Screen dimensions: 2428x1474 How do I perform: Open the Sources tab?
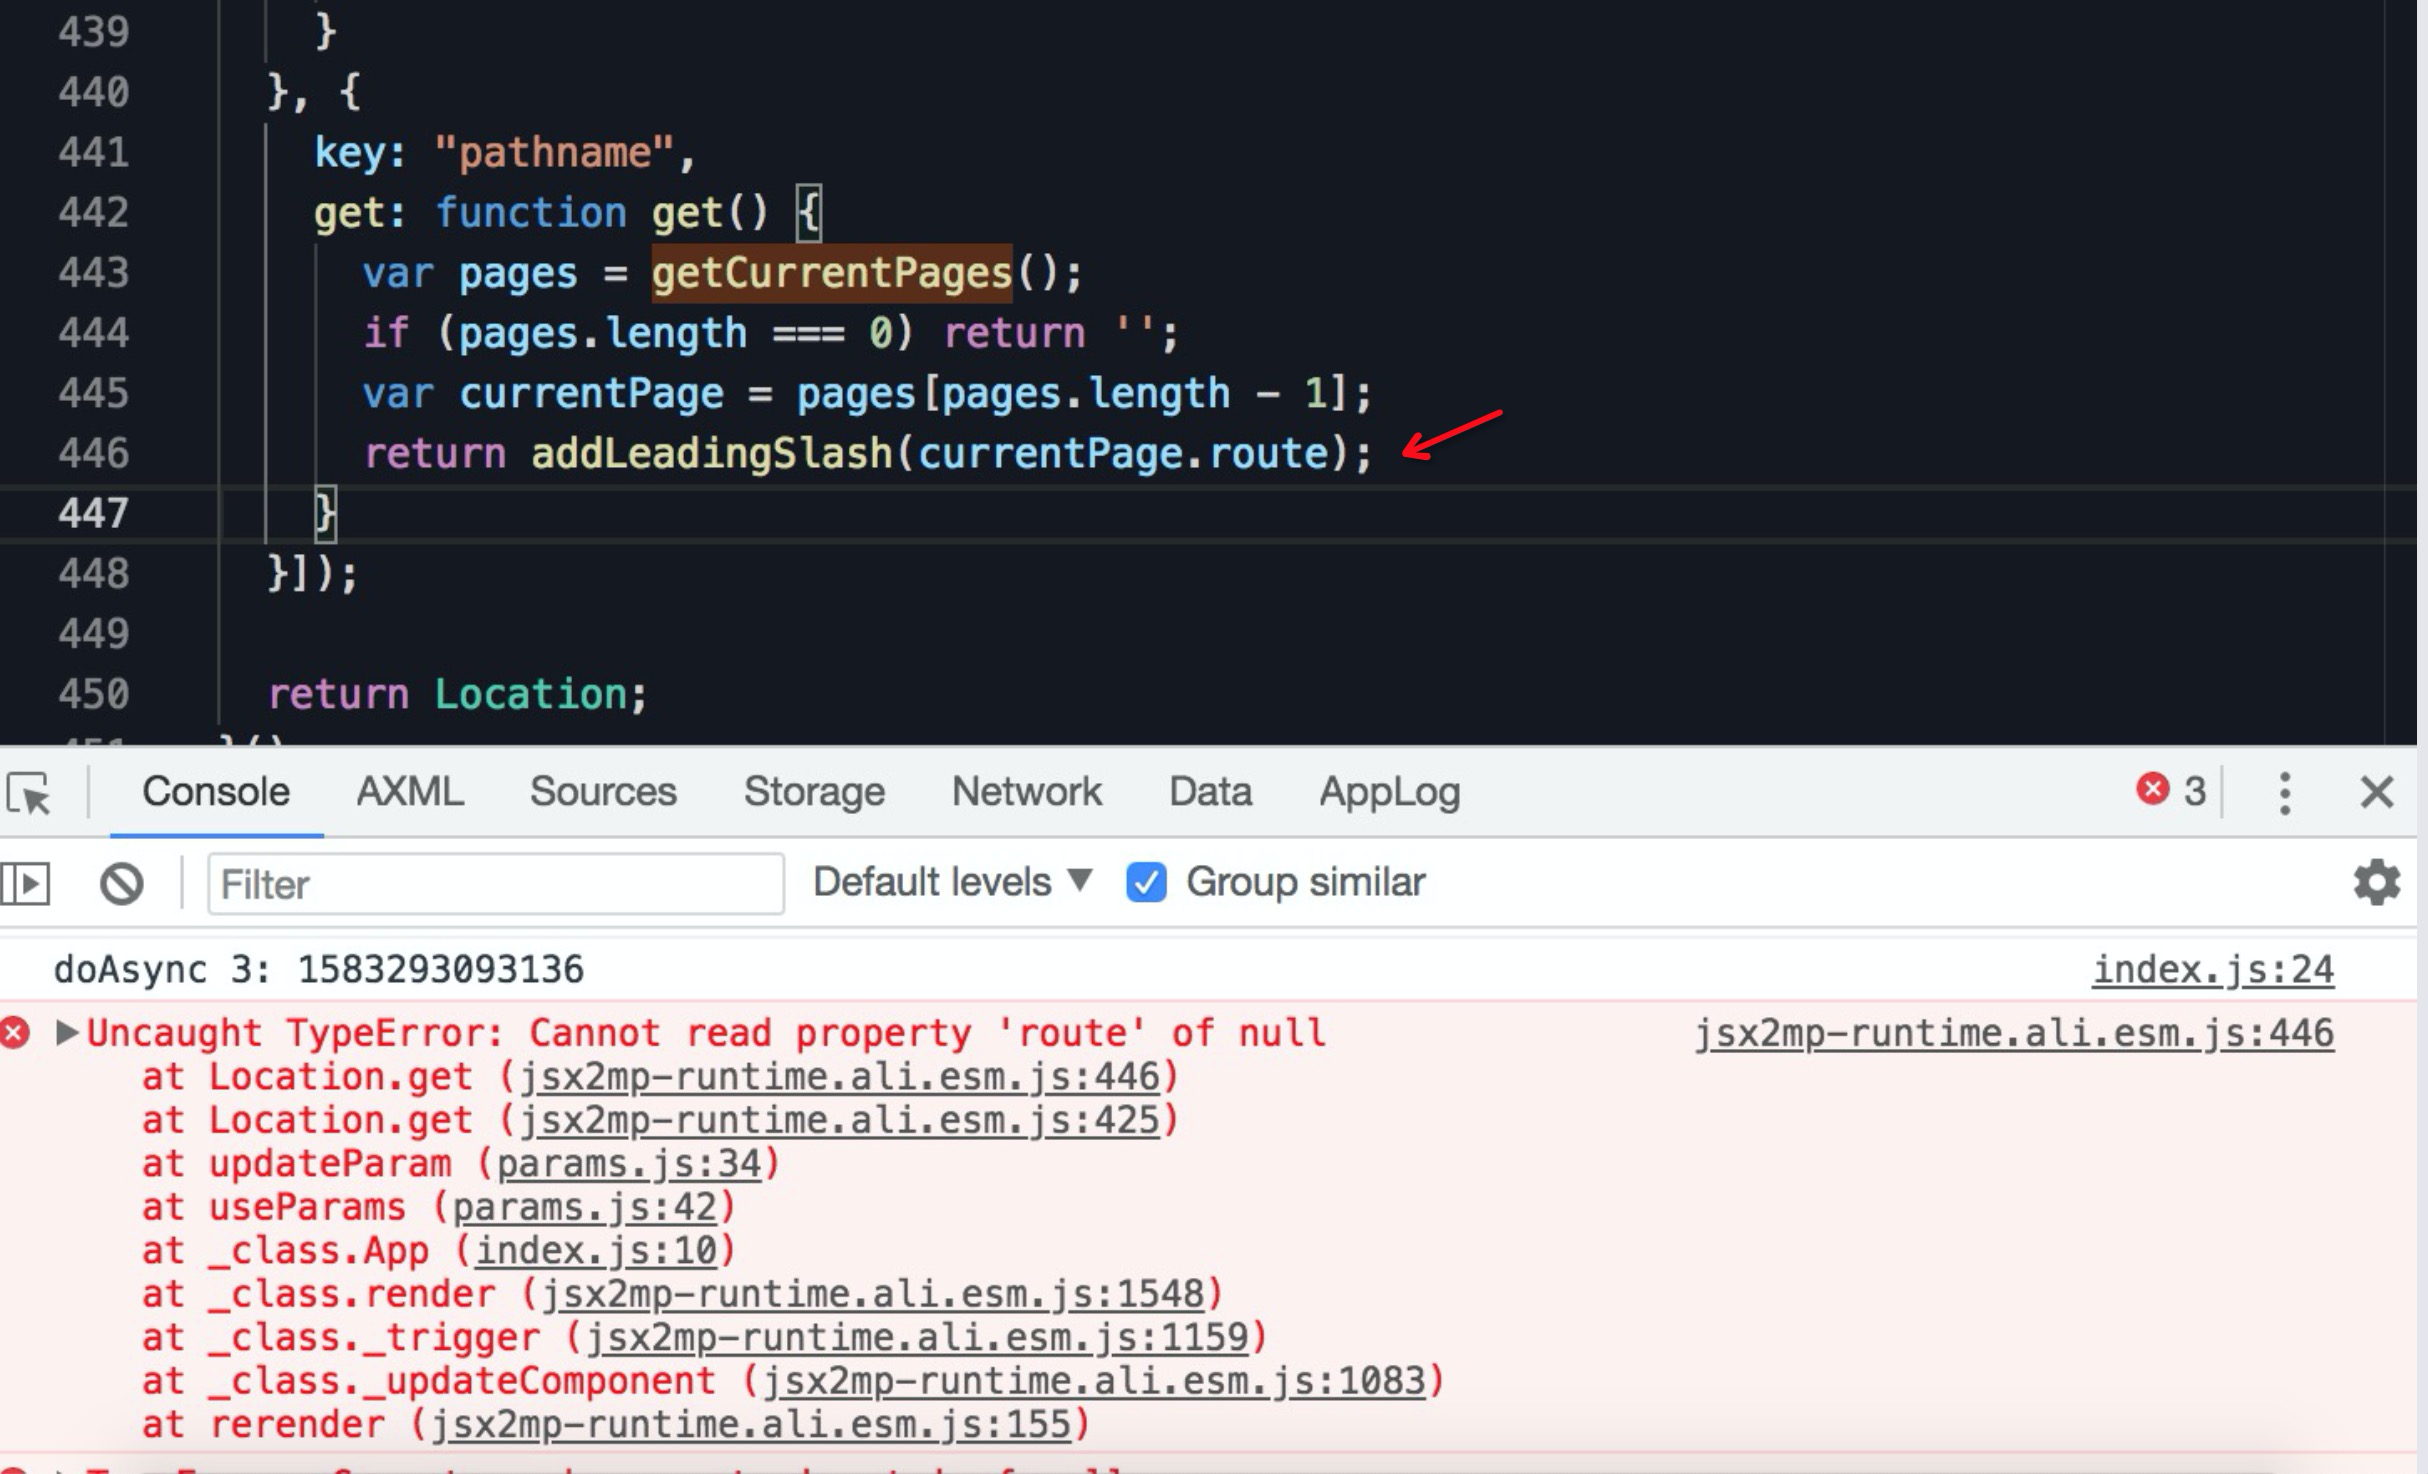point(603,791)
